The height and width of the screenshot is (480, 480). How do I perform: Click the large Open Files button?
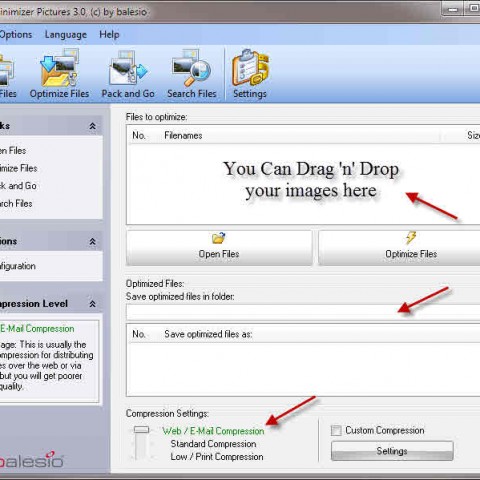pos(219,248)
